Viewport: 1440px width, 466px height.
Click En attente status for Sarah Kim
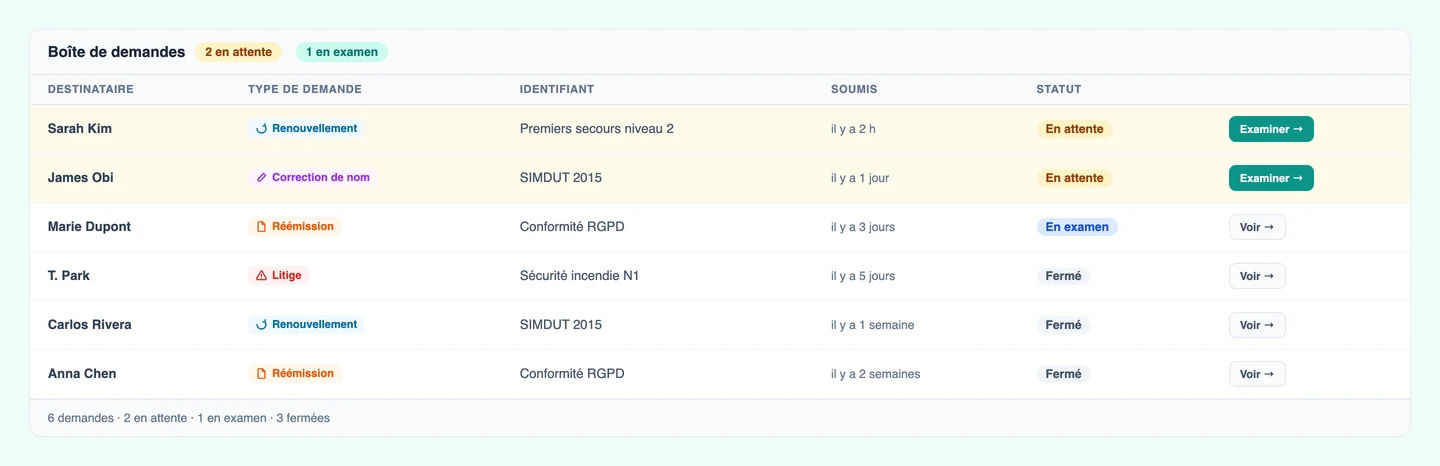tap(1075, 129)
